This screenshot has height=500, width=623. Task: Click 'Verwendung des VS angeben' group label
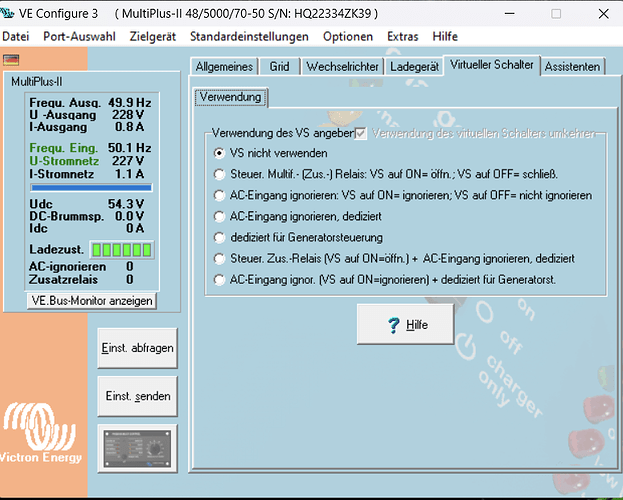[283, 133]
